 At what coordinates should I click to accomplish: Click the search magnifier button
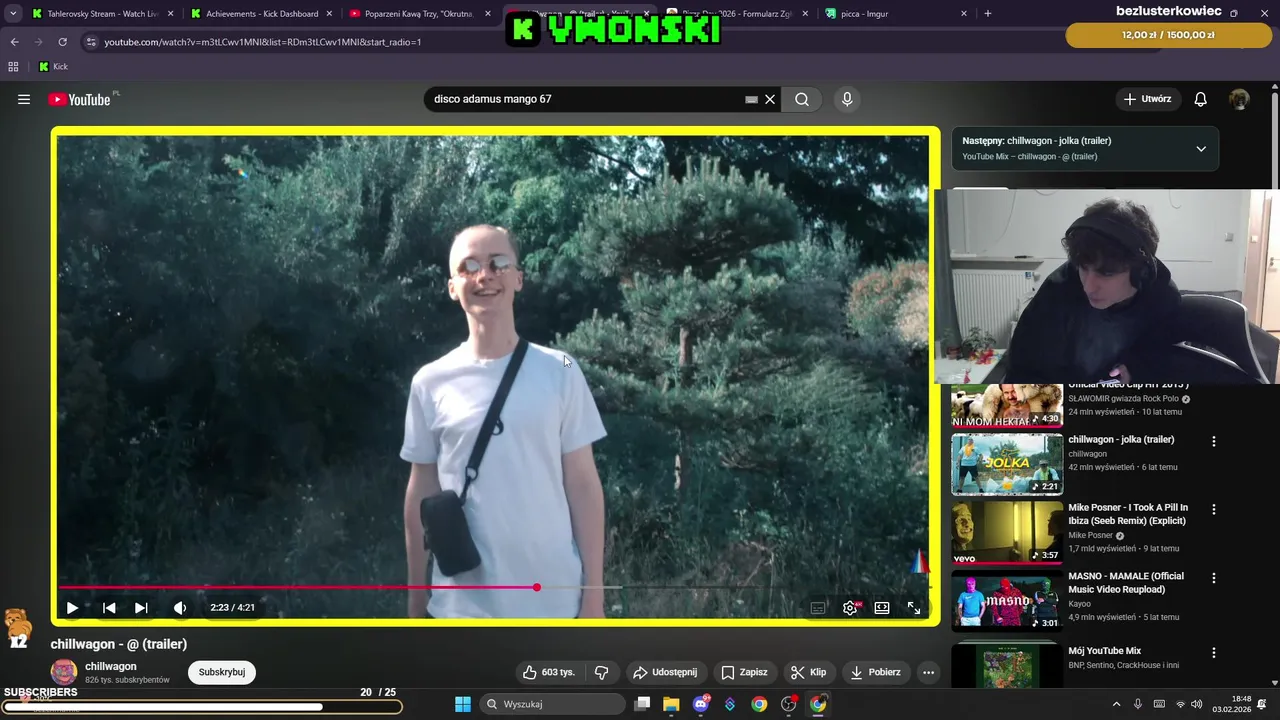(802, 99)
